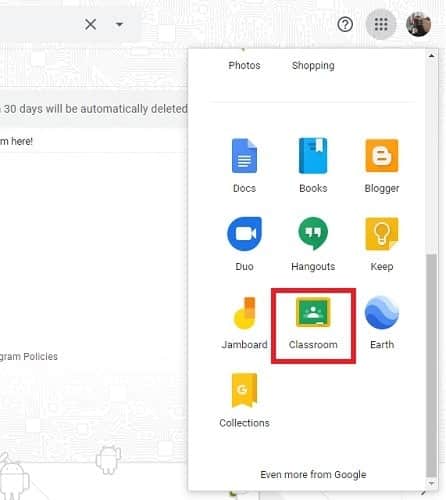This screenshot has width=446, height=500.
Task: Click Even more from Google link
Action: [x=313, y=474]
